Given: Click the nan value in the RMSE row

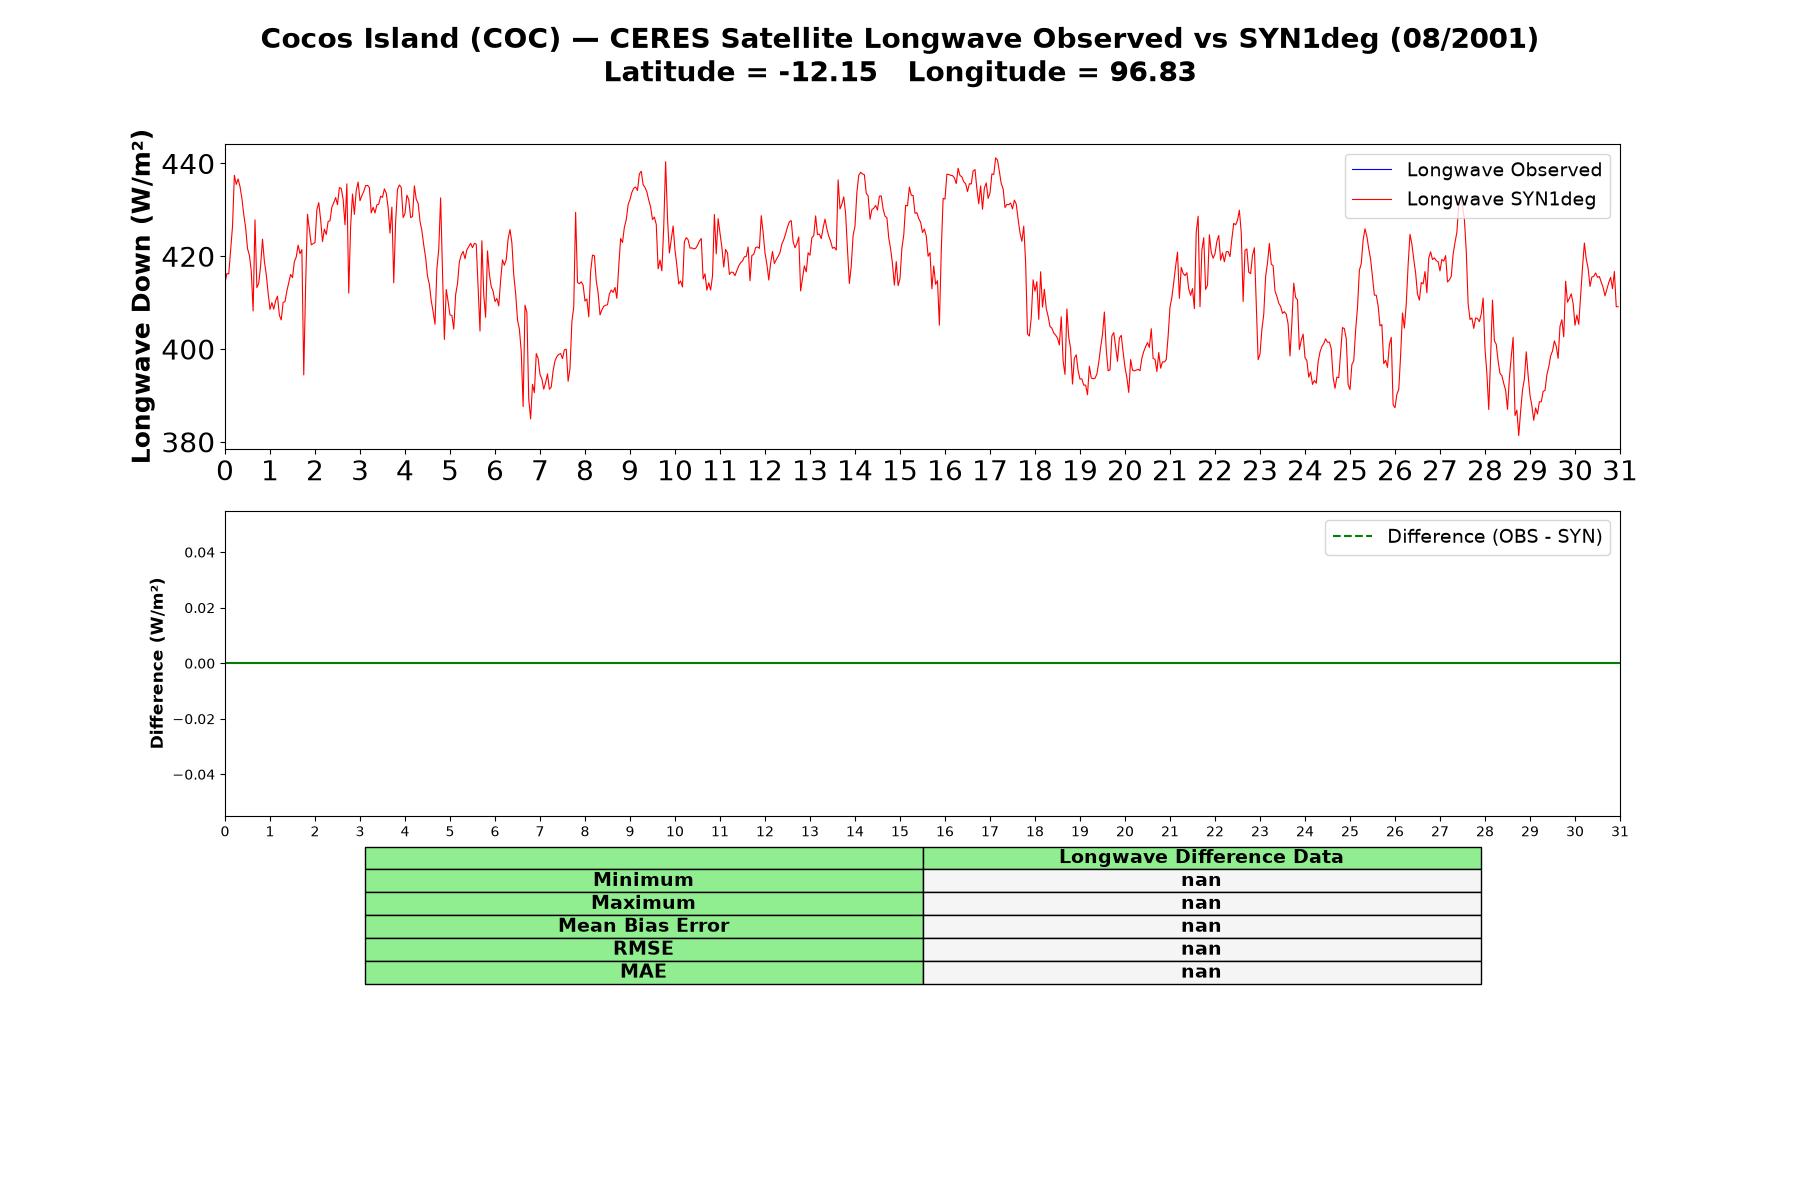Looking at the screenshot, I should pyautogui.click(x=1201, y=949).
